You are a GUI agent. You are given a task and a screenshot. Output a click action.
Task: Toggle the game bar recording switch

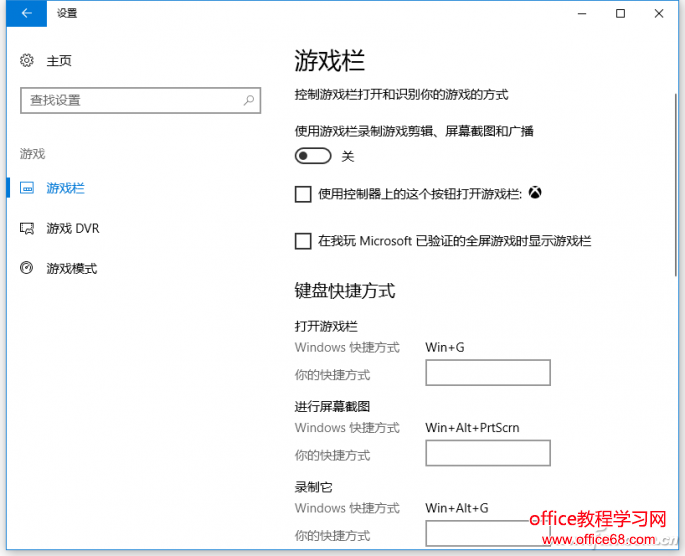[313, 156]
